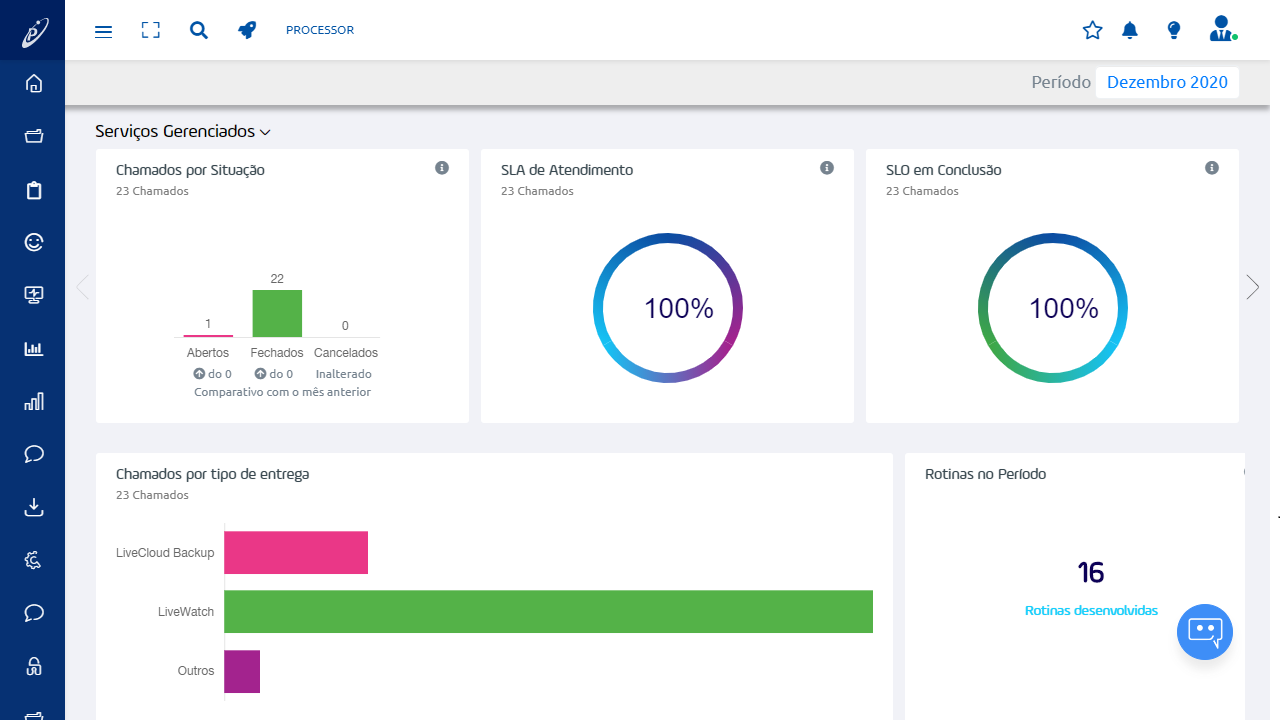Image resolution: width=1280 pixels, height=720 pixels.
Task: Open the download icon in the sidebar
Action: coord(34,507)
